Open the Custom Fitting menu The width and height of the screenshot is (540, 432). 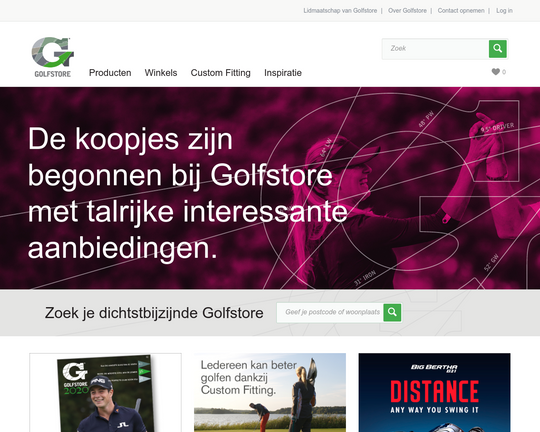coord(220,73)
